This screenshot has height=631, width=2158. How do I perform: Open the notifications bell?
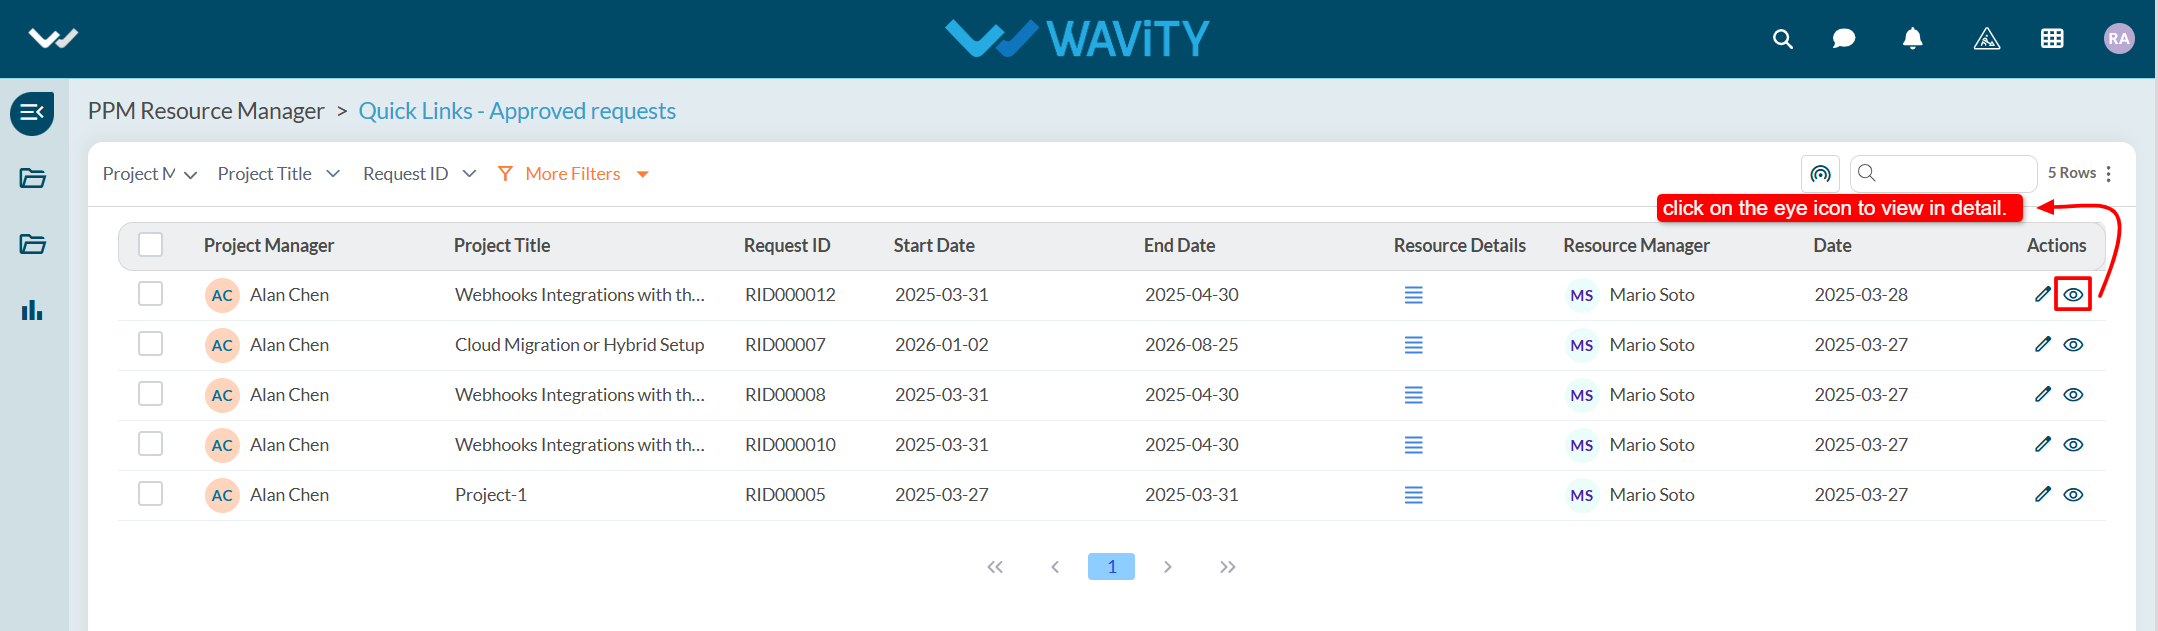(x=1912, y=39)
